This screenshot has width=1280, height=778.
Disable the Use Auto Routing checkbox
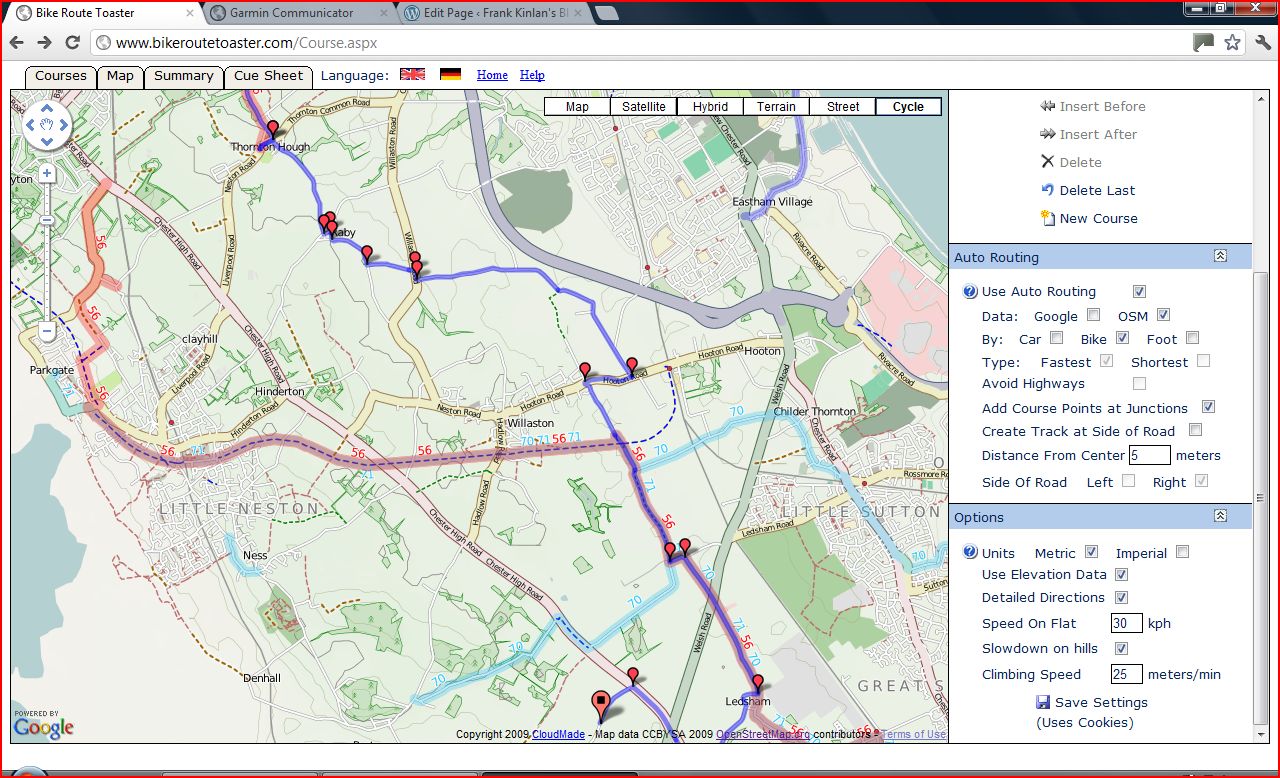(x=1138, y=292)
